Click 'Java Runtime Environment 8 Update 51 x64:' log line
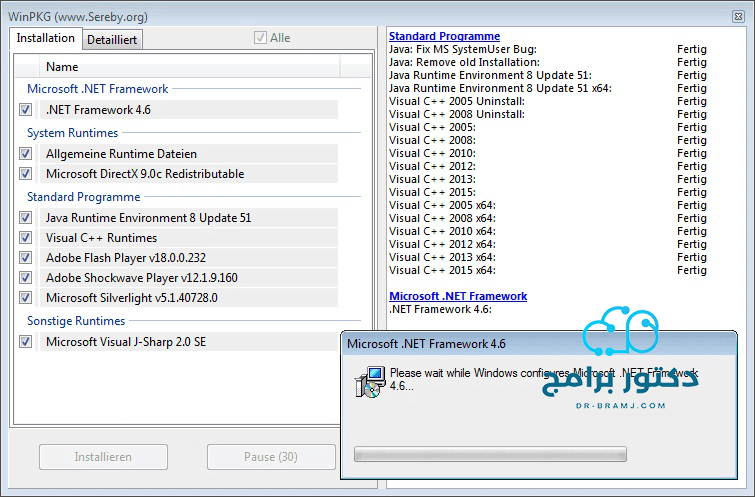Viewport: 755px width, 497px height. pyautogui.click(x=500, y=88)
